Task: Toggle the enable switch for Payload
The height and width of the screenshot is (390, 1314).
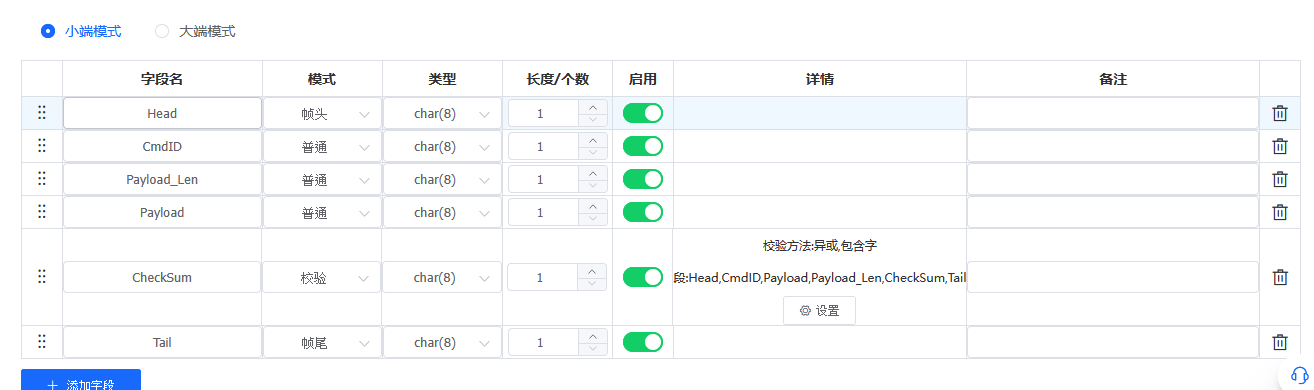Action: tap(643, 212)
